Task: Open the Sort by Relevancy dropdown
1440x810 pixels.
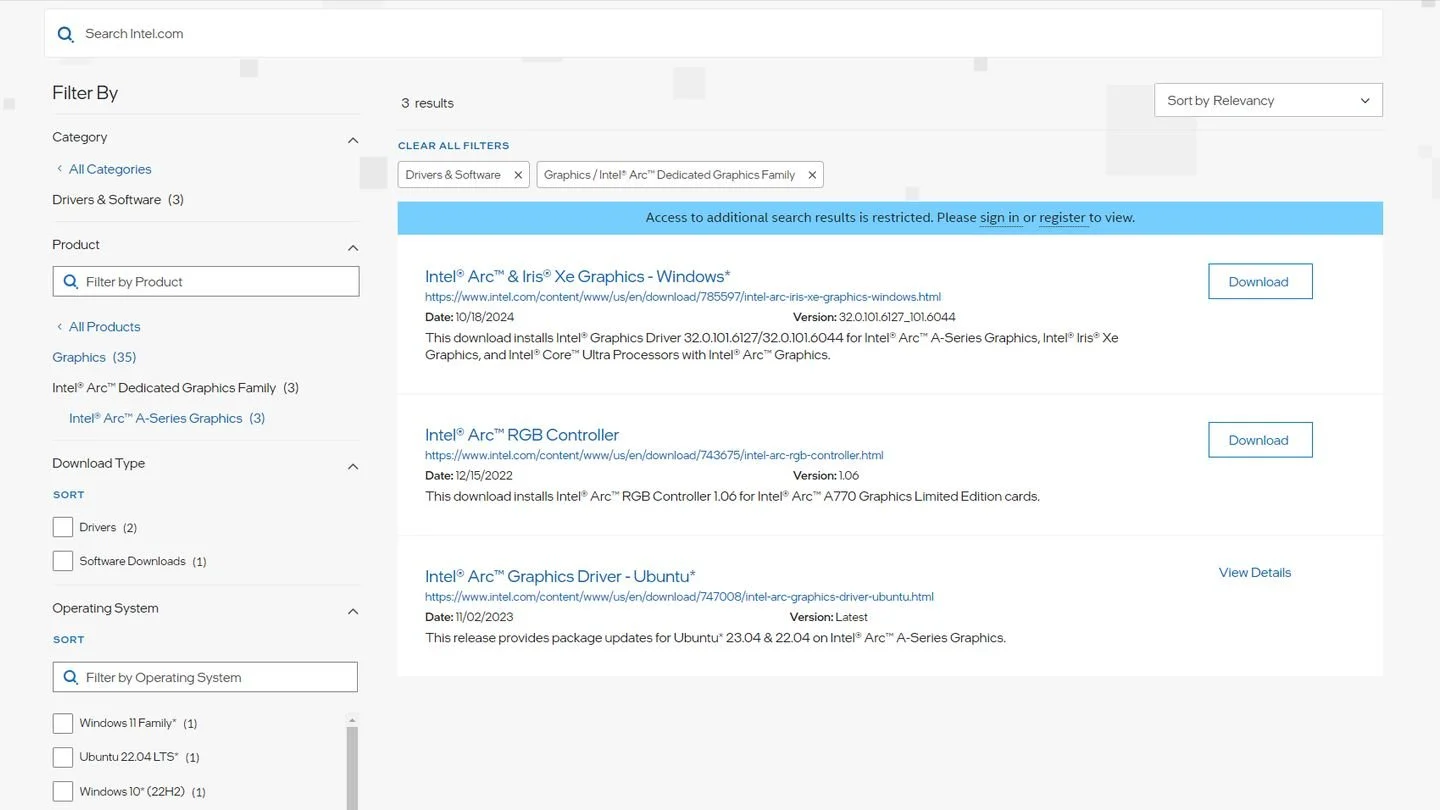Action: 1268,100
